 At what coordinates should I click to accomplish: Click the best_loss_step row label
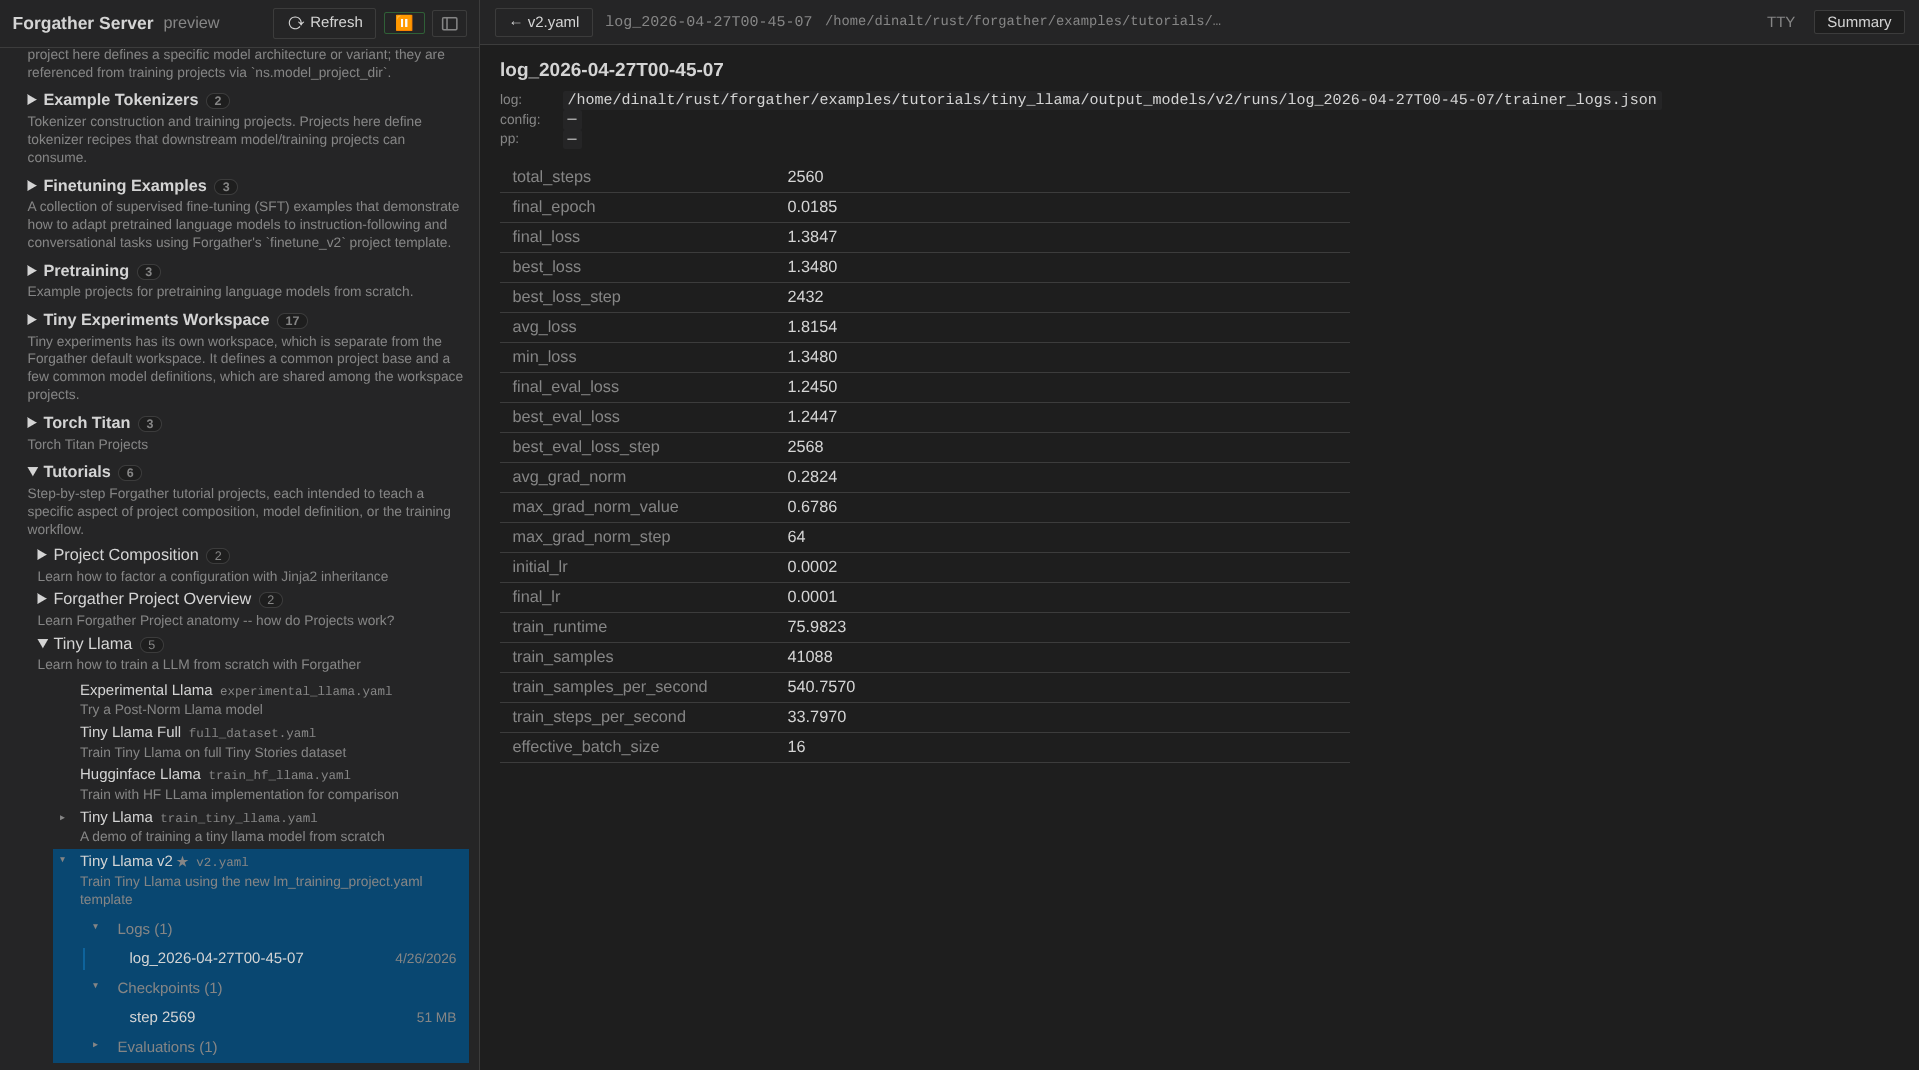click(566, 297)
